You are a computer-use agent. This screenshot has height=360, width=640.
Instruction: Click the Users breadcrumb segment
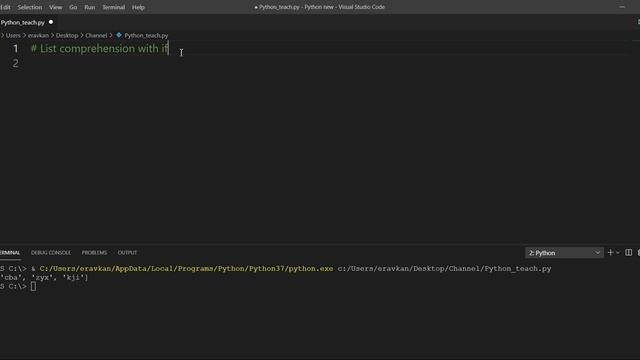[13, 36]
